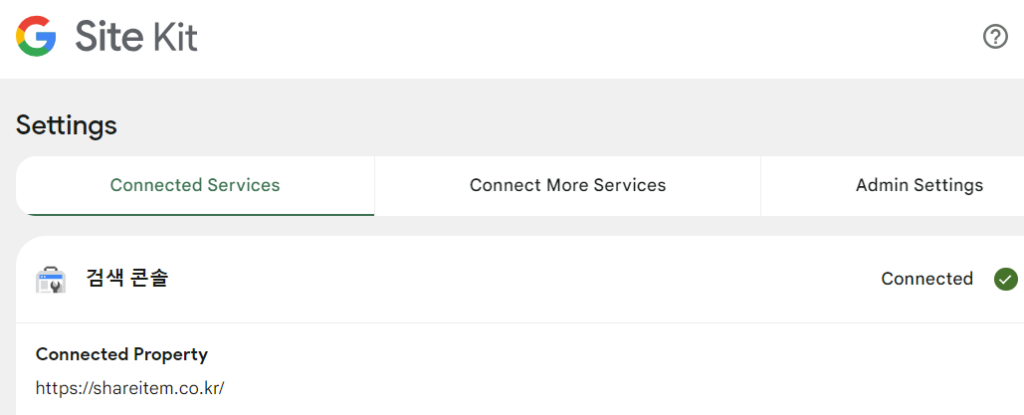Click the Google G logo
This screenshot has height=415, width=1024.
click(x=36, y=37)
